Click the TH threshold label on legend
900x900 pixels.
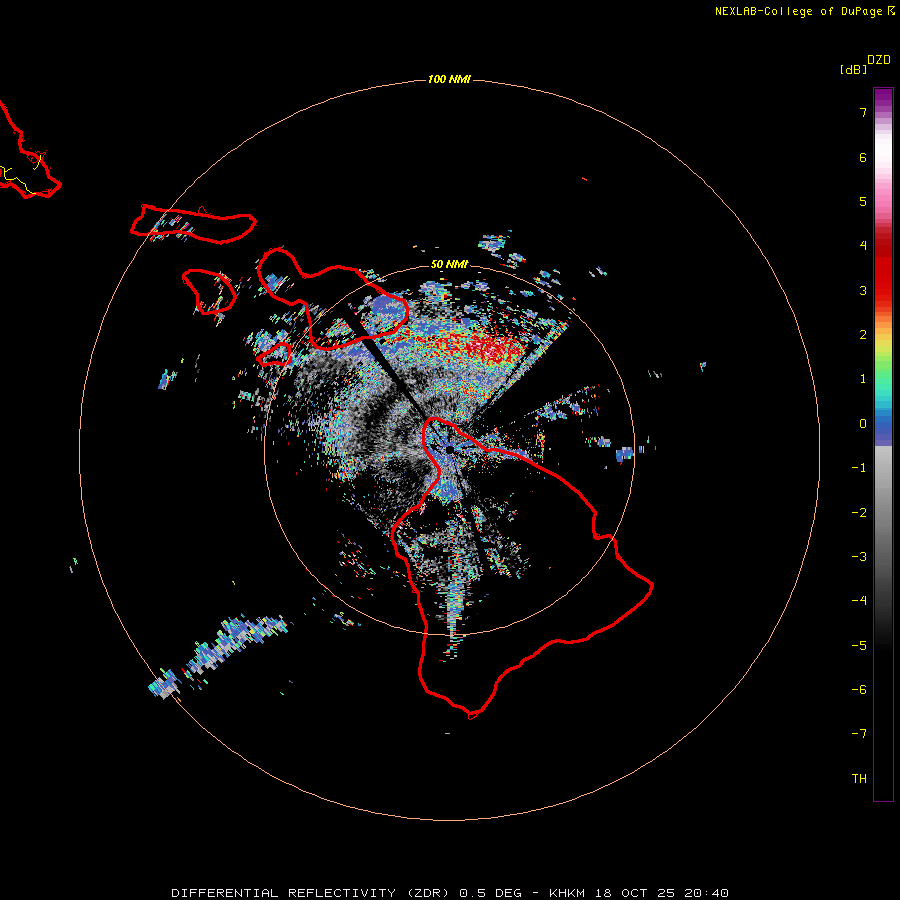click(x=859, y=779)
